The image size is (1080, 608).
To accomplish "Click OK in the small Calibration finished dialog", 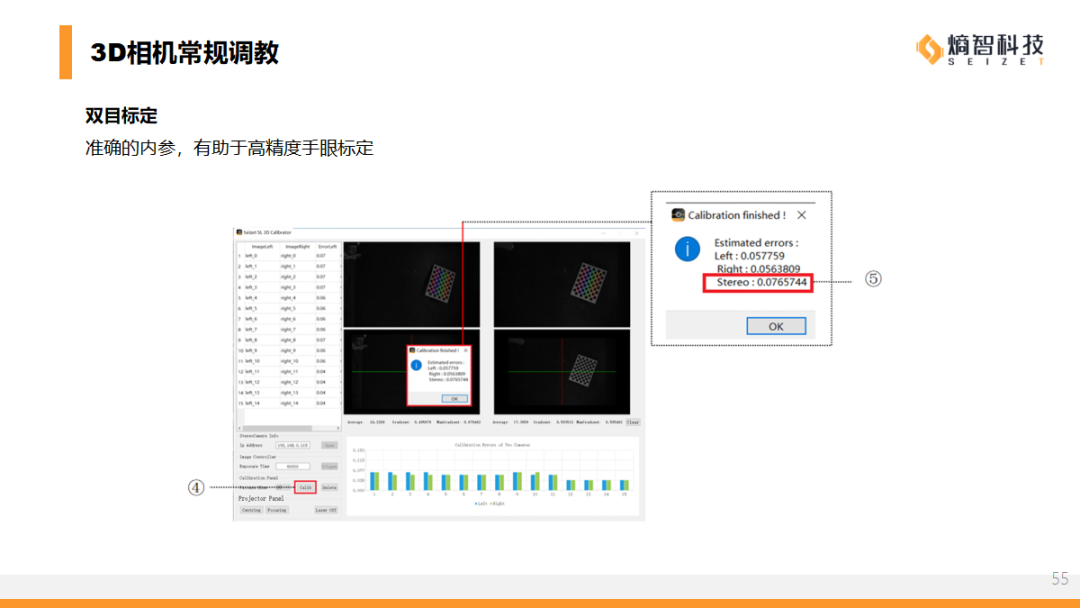I will [454, 399].
